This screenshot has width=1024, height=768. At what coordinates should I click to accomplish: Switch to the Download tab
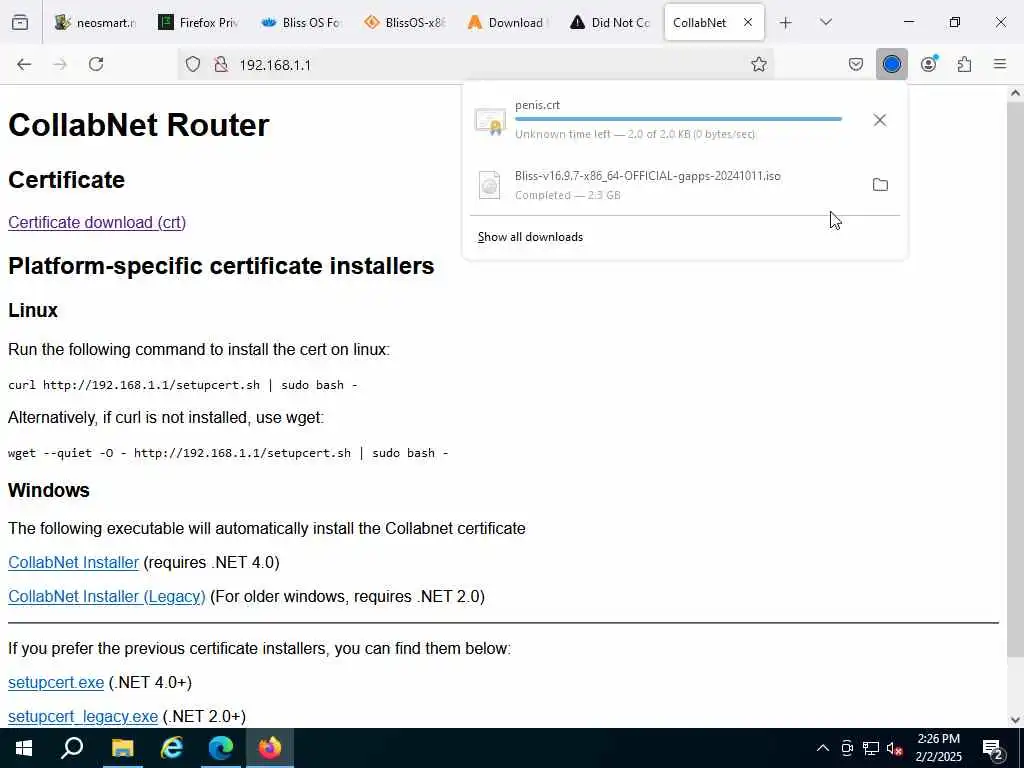pyautogui.click(x=507, y=23)
